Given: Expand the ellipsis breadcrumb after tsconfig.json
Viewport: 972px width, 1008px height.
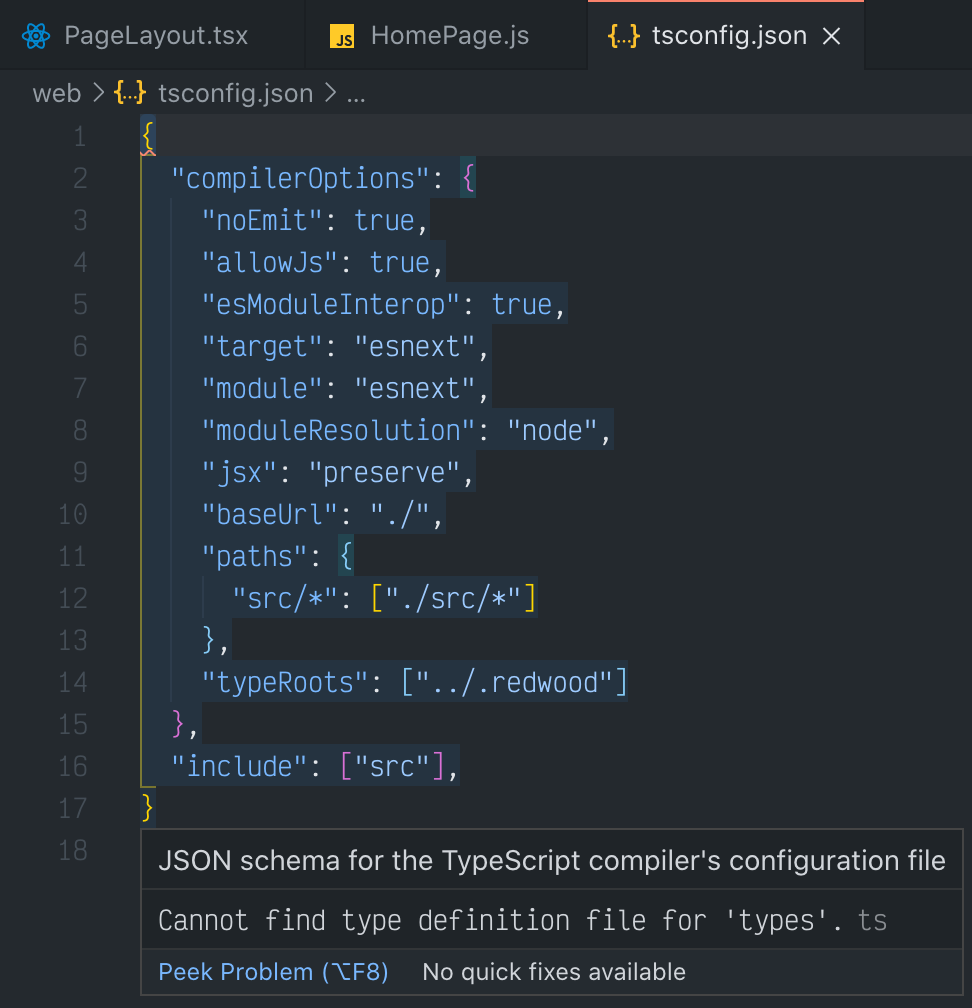Looking at the screenshot, I should tap(355, 95).
